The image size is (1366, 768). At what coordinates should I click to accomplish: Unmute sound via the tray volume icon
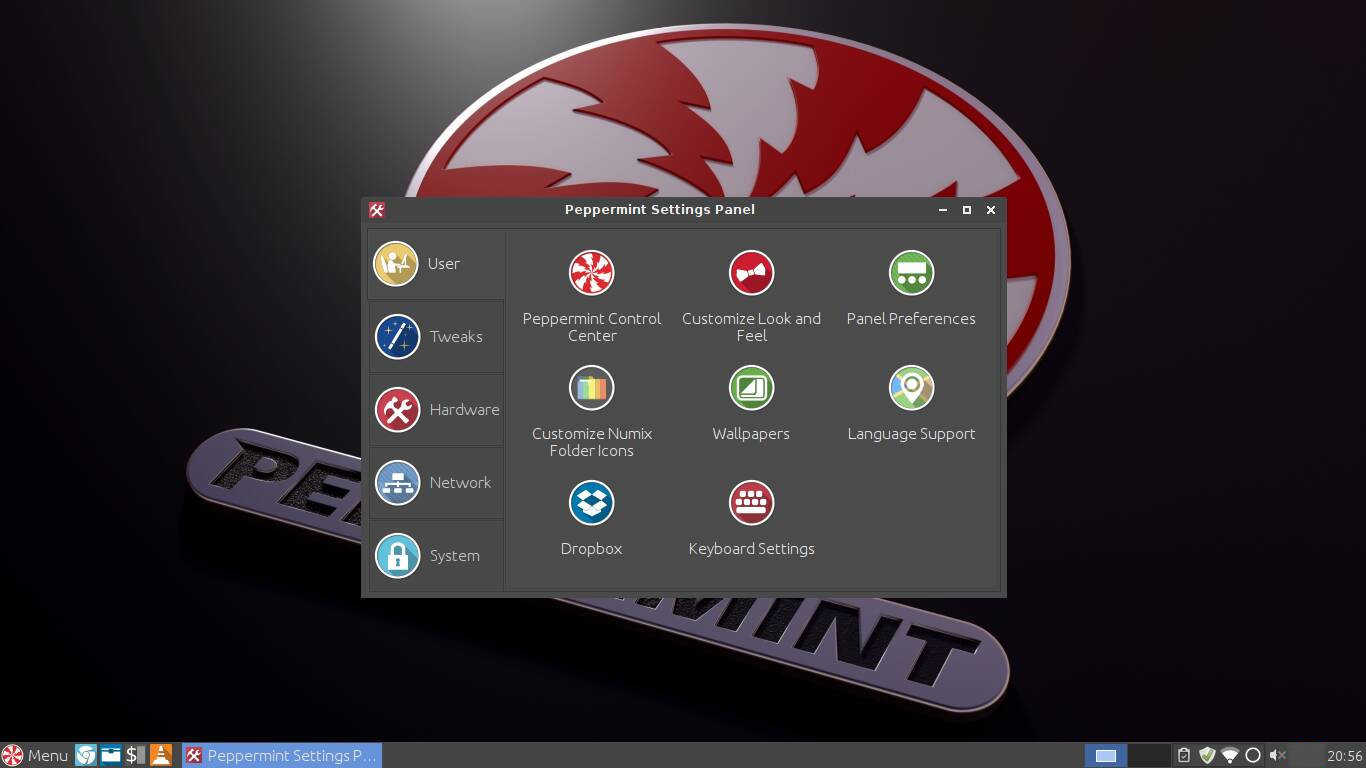coord(1277,755)
